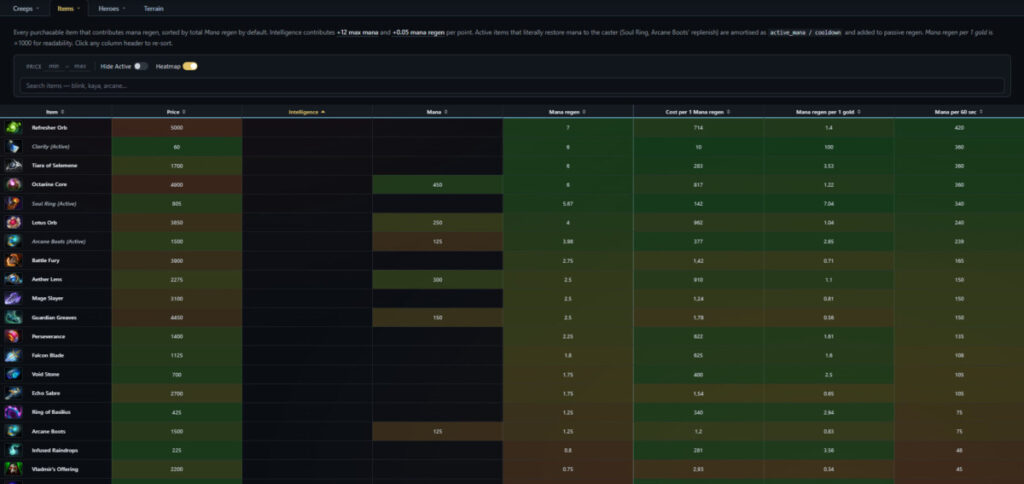Viewport: 1024px width, 484px height.
Task: Click the Falcon Blade item icon
Action: pyautogui.click(x=13, y=355)
